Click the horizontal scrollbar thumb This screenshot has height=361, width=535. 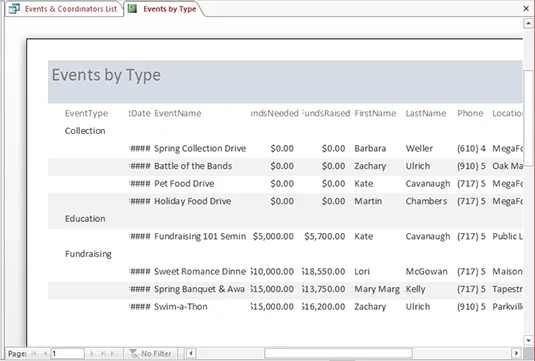coord(338,353)
